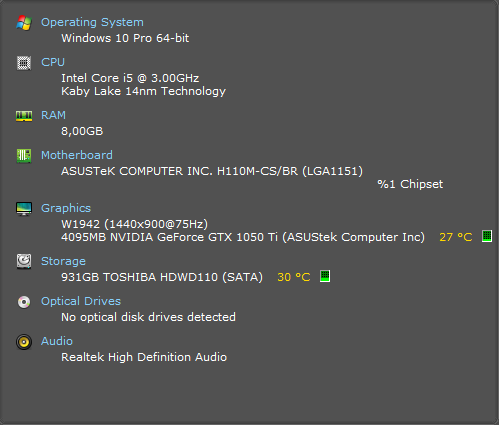Screen dimensions: 499x425
Task: Click the Windows logo Operating System icon
Action: pos(24,23)
